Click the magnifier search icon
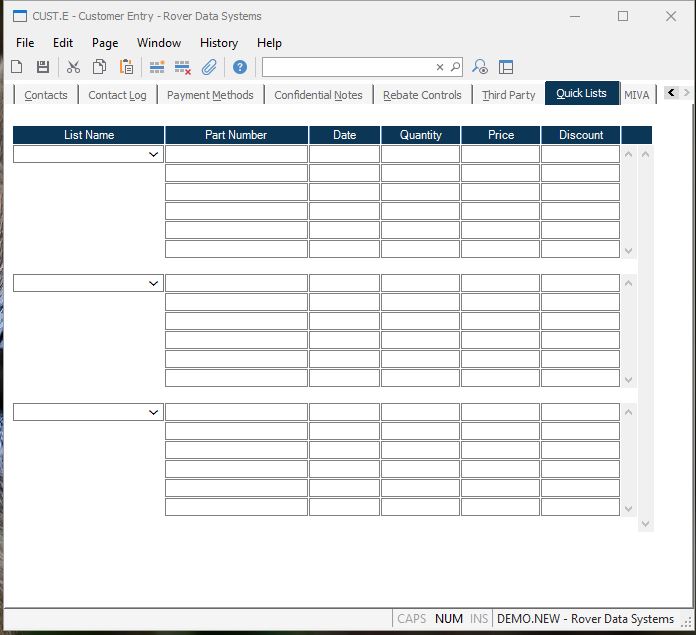This screenshot has width=696, height=635. coord(455,67)
